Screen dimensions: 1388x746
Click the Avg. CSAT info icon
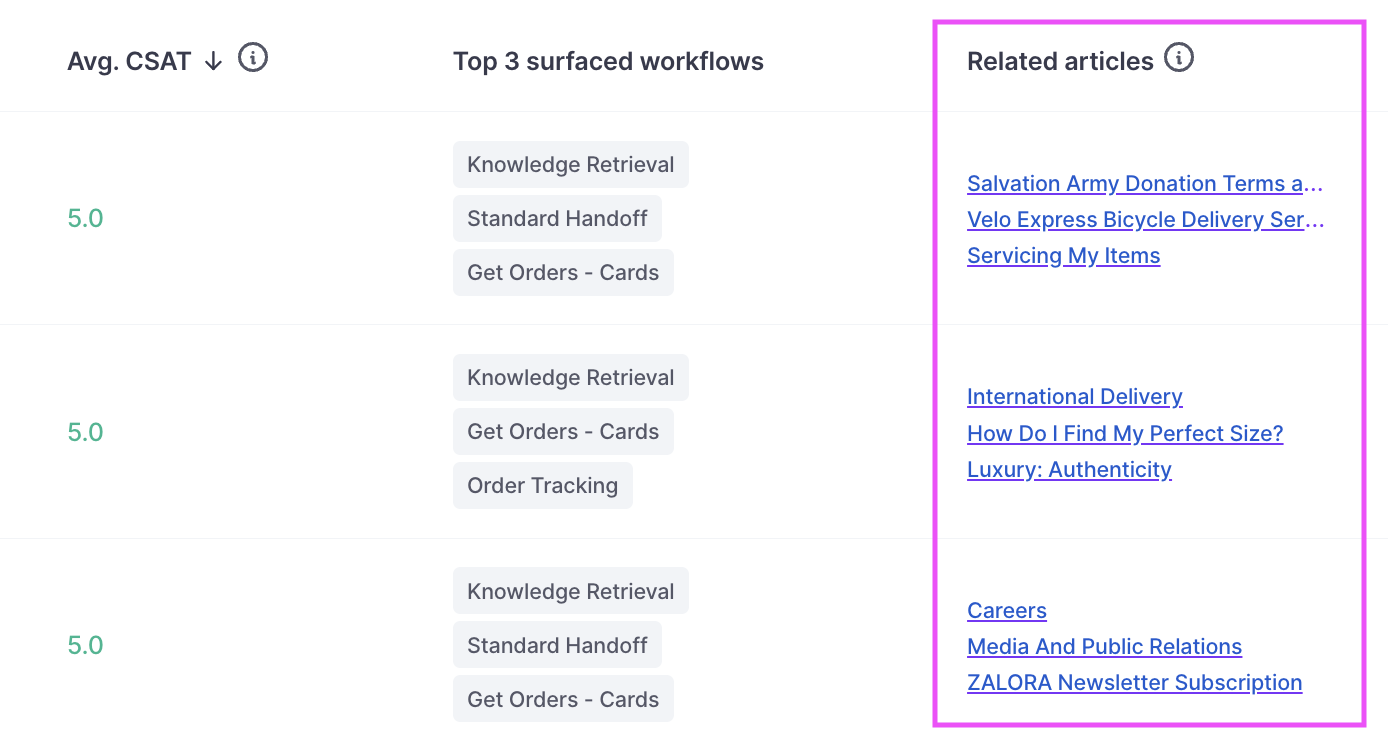pyautogui.click(x=253, y=59)
